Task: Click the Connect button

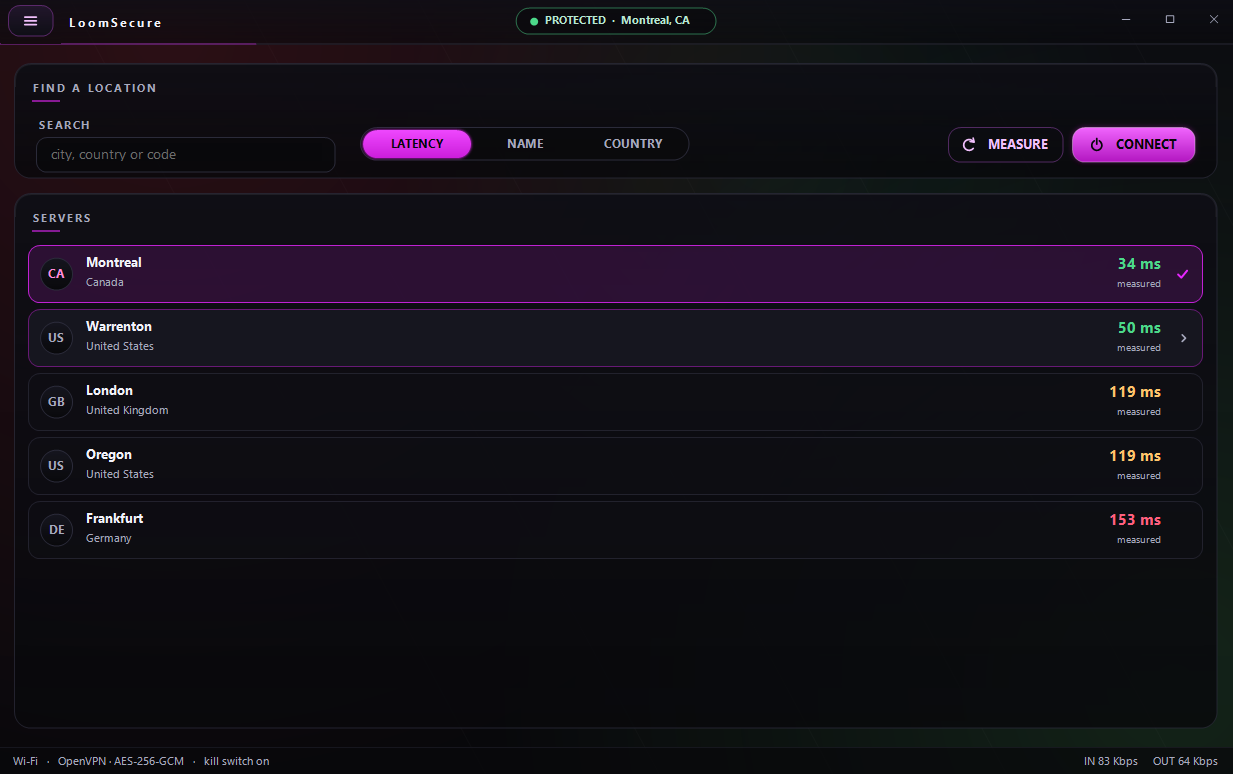Action: point(1133,145)
